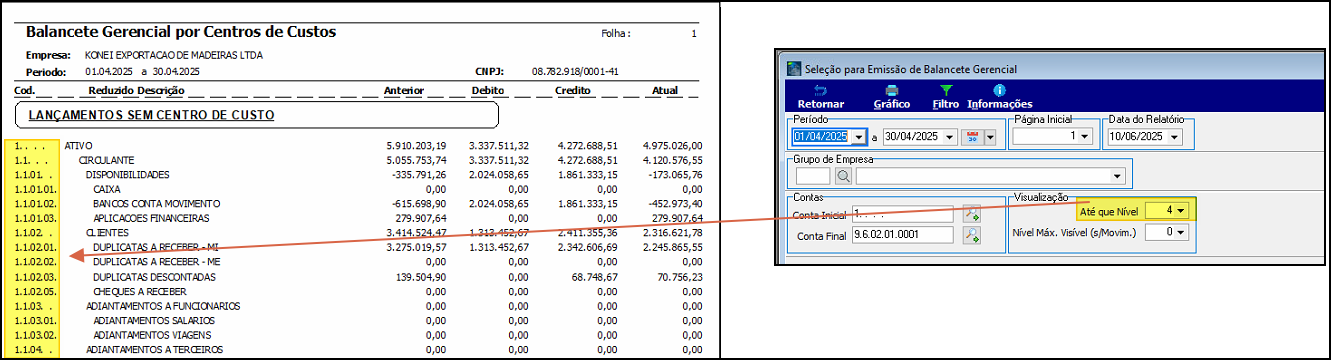This screenshot has width=1331, height=360.
Task: Expand the period end date dropdown
Action: (x=950, y=136)
